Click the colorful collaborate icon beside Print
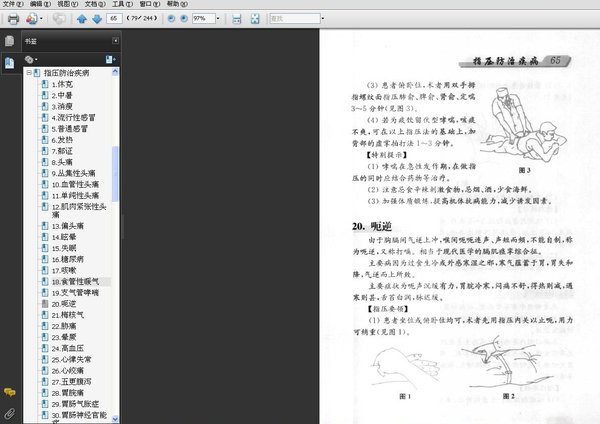Screen dimensions: 600x424 (x=33, y=18)
